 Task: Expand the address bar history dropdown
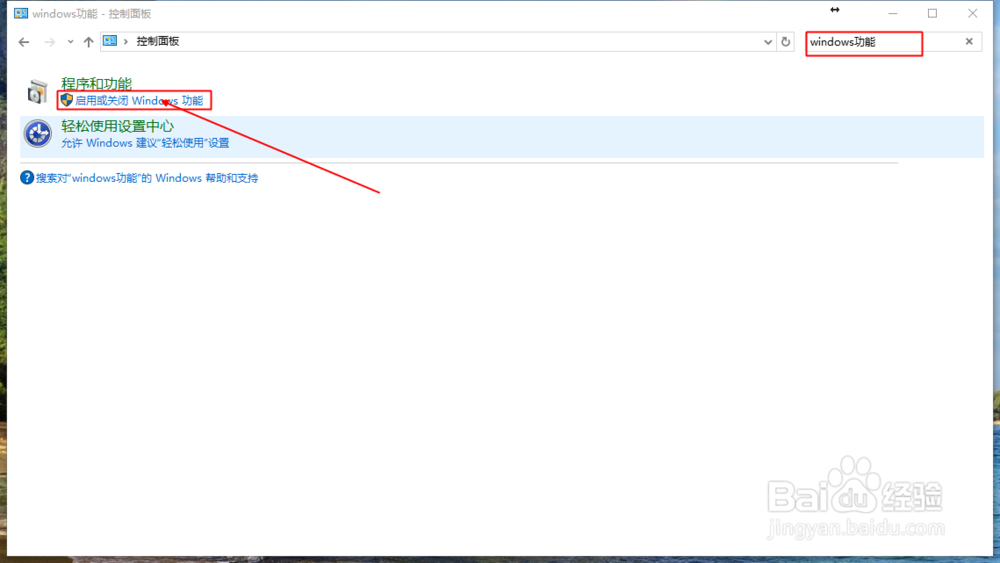[x=768, y=42]
